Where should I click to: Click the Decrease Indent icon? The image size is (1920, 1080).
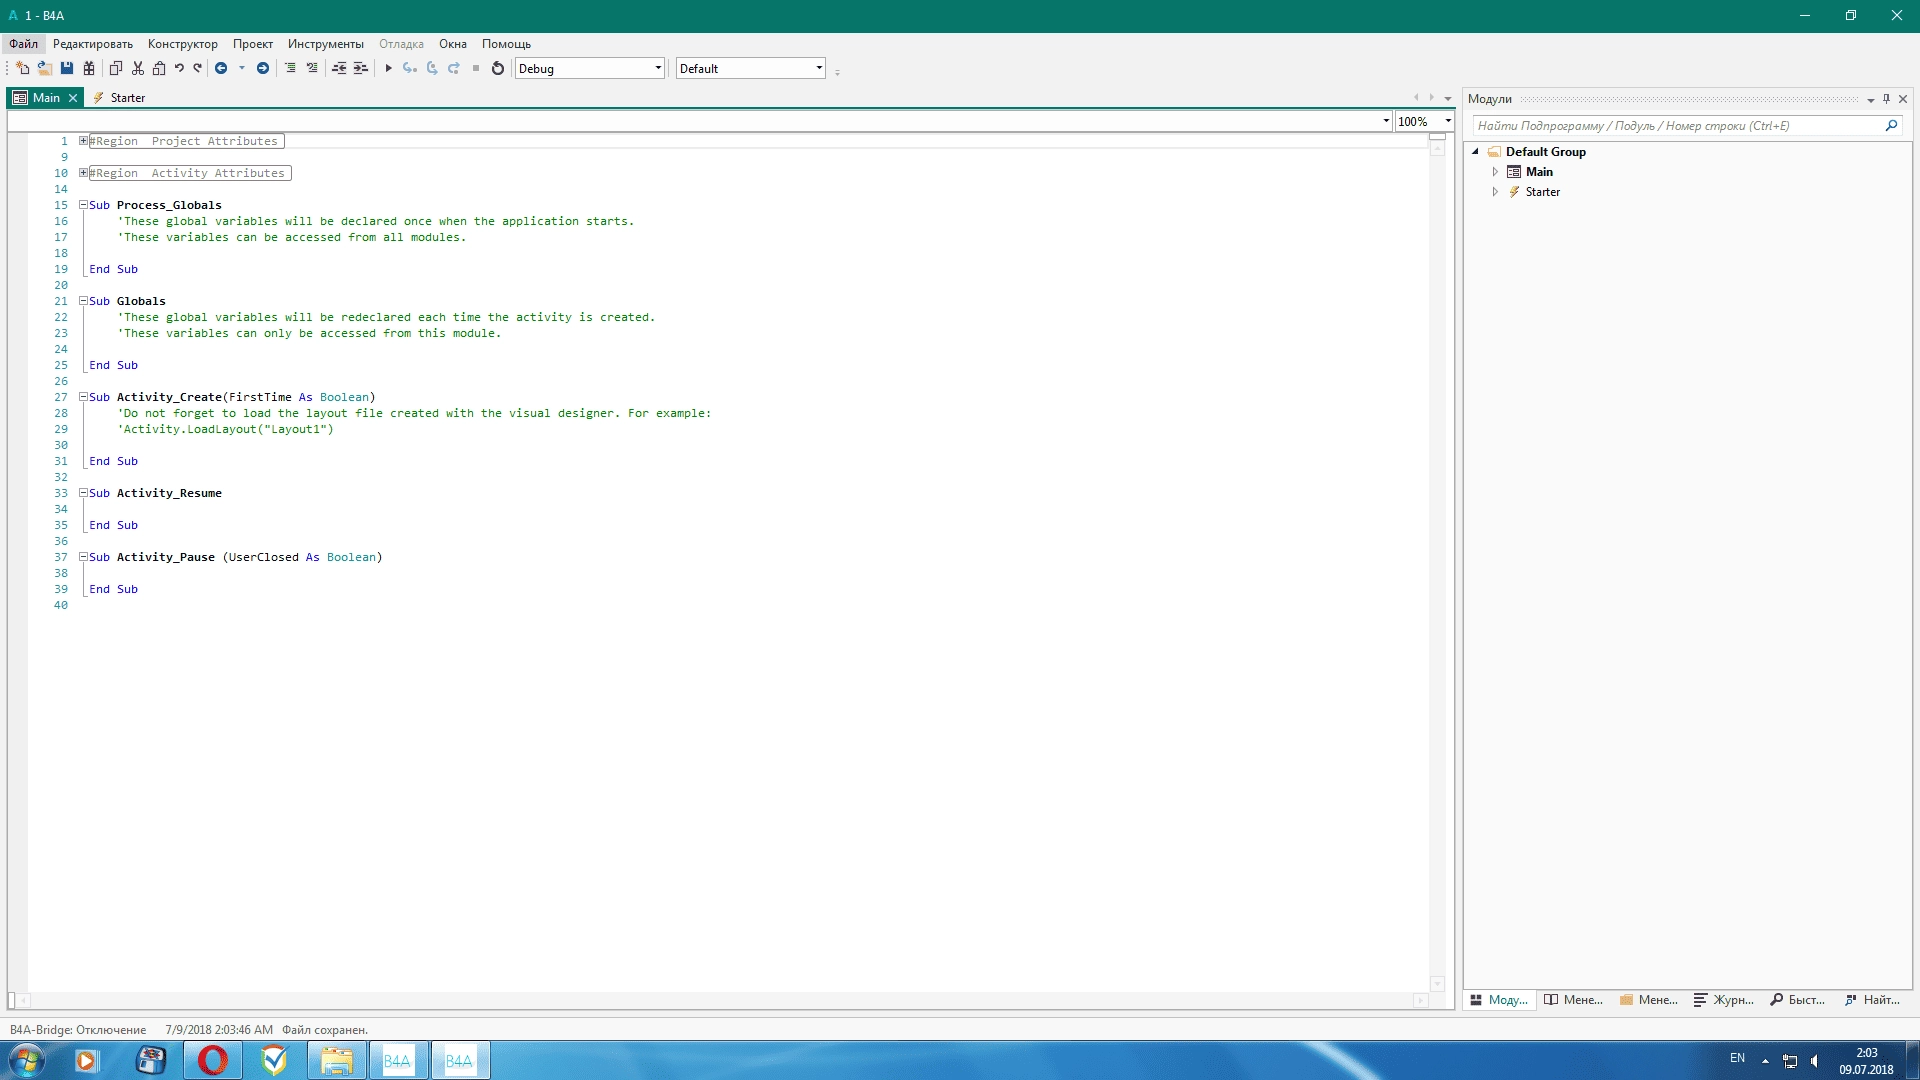point(339,68)
